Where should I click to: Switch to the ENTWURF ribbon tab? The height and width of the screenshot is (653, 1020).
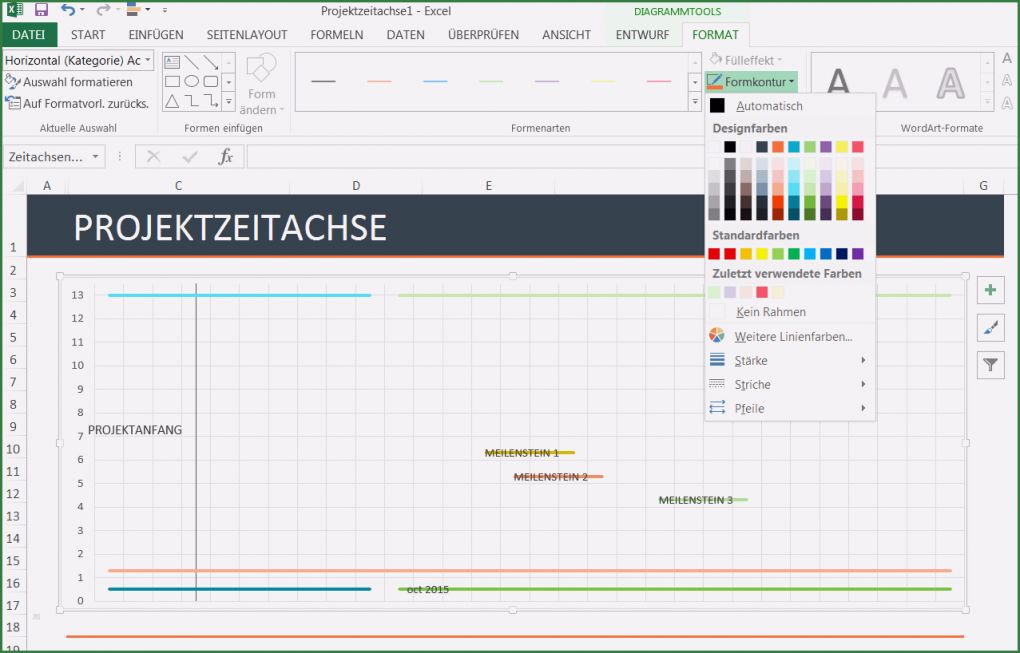[x=641, y=34]
